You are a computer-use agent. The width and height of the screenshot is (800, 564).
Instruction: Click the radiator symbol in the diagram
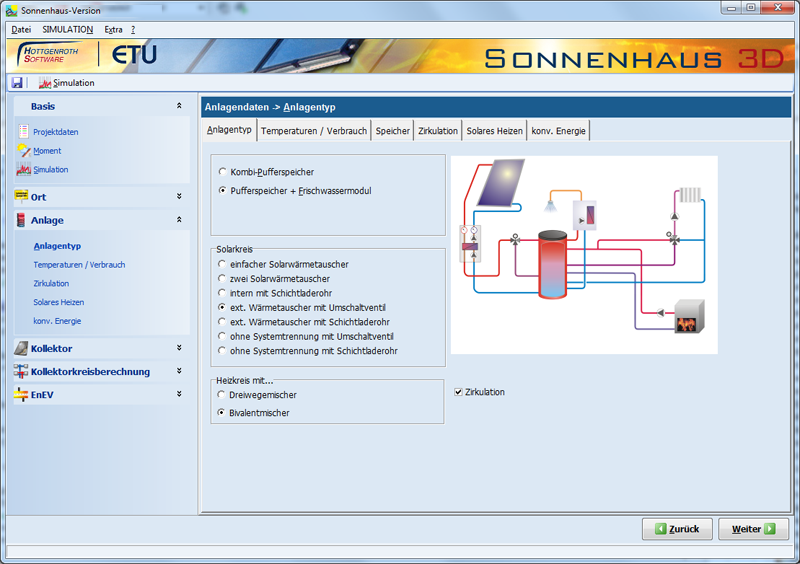coord(690,194)
